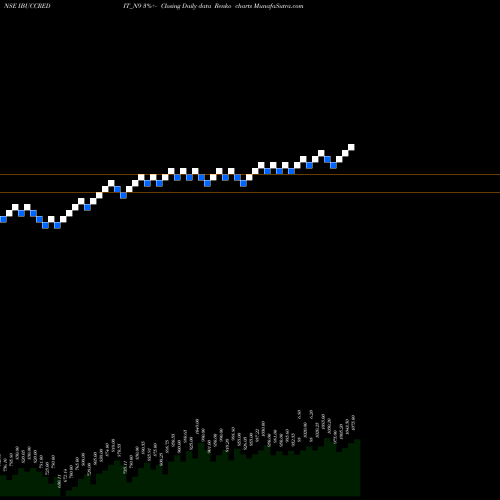Click the IT_N9 3%+- series label
The image size is (500, 500).
(140, 6)
